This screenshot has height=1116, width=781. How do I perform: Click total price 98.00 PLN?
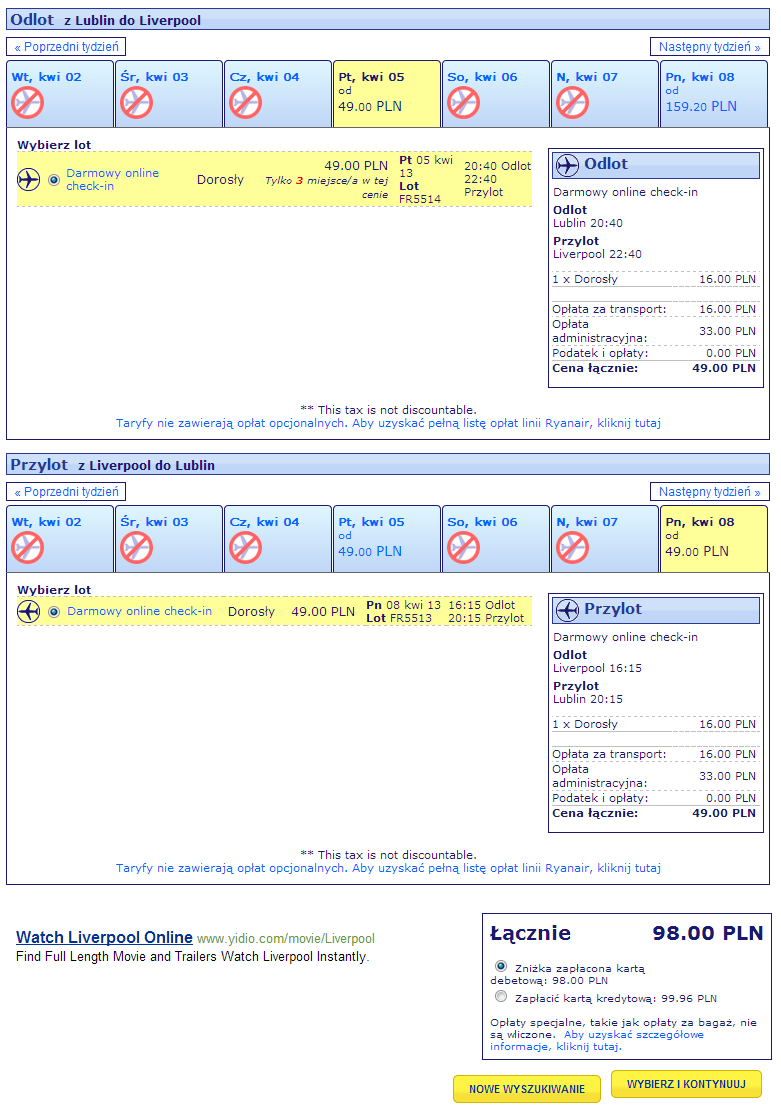[x=708, y=933]
